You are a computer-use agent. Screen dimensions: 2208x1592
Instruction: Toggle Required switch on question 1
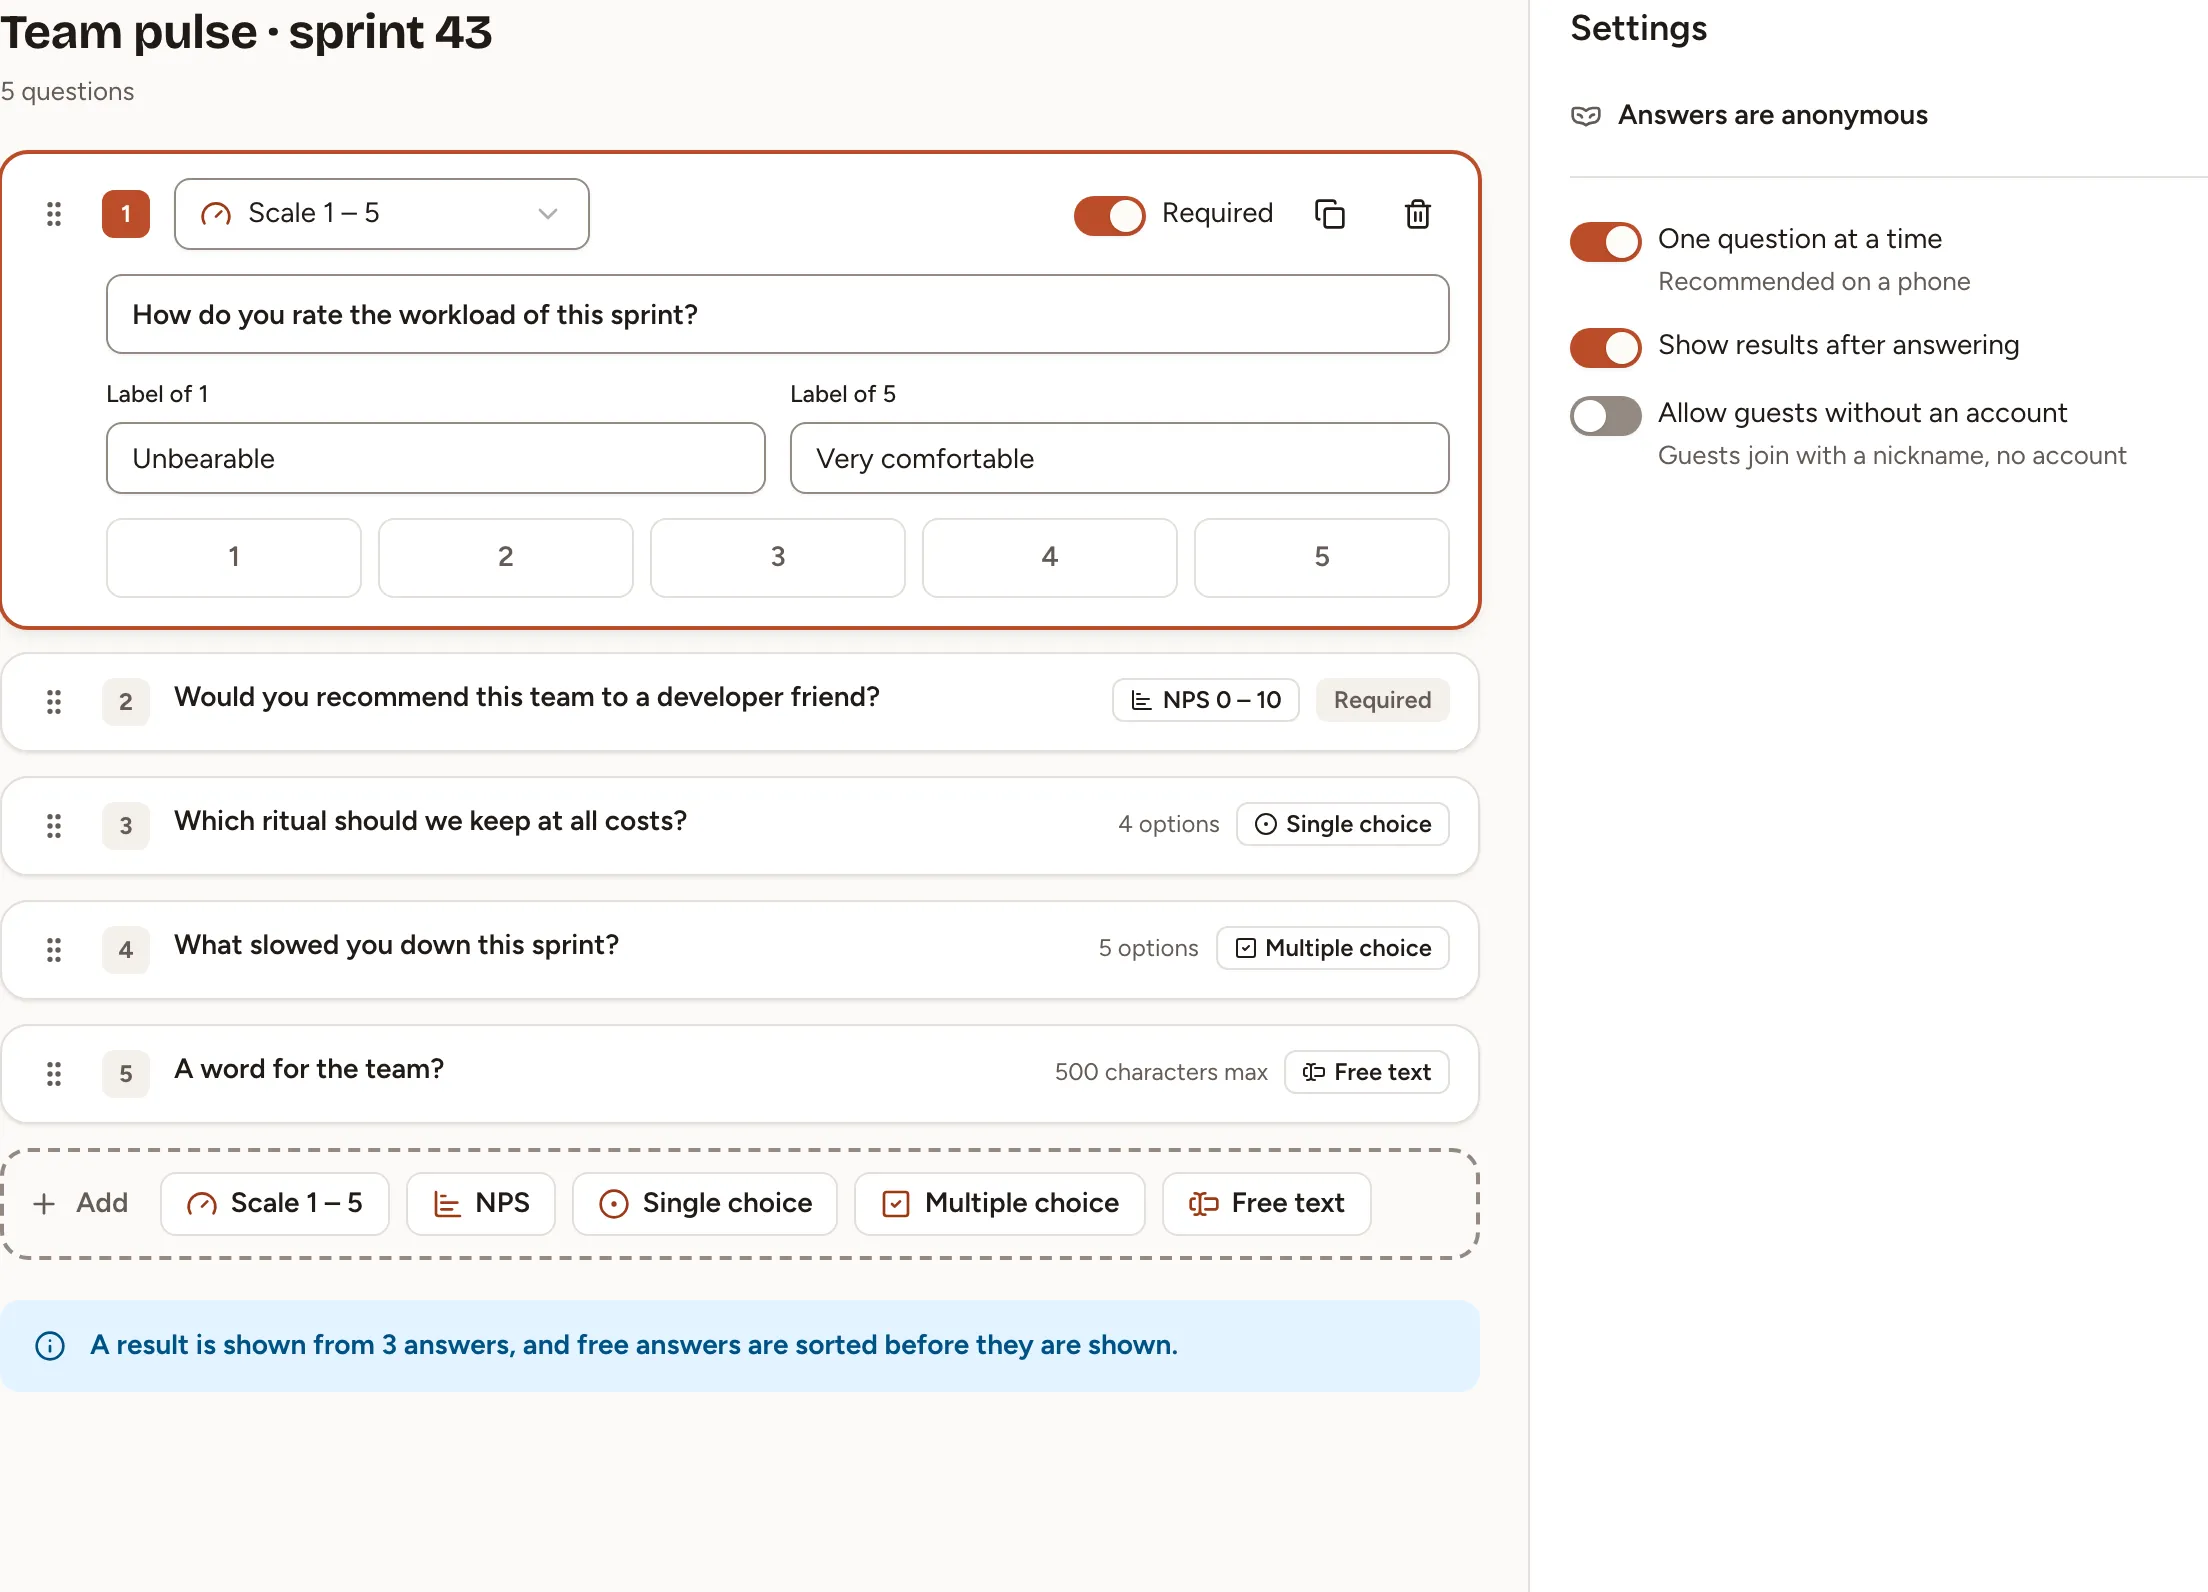pos(1109,215)
